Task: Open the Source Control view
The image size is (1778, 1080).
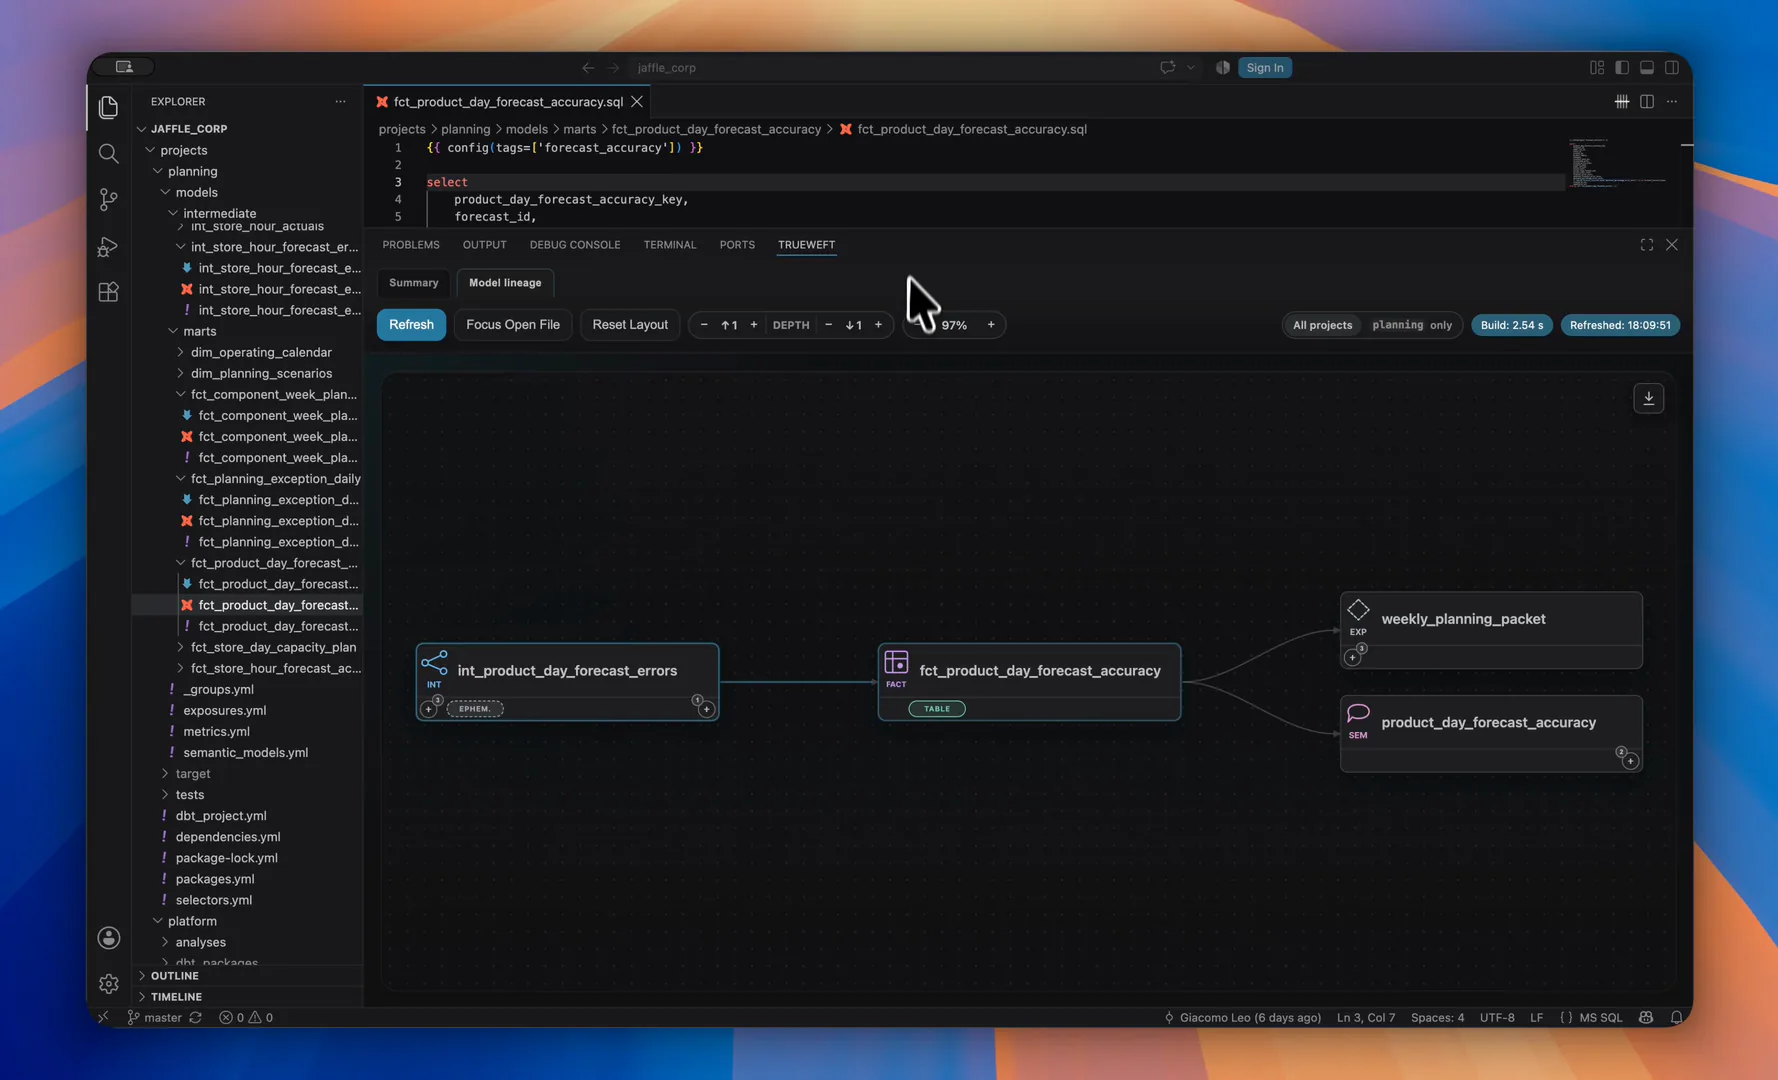Action: [x=108, y=199]
